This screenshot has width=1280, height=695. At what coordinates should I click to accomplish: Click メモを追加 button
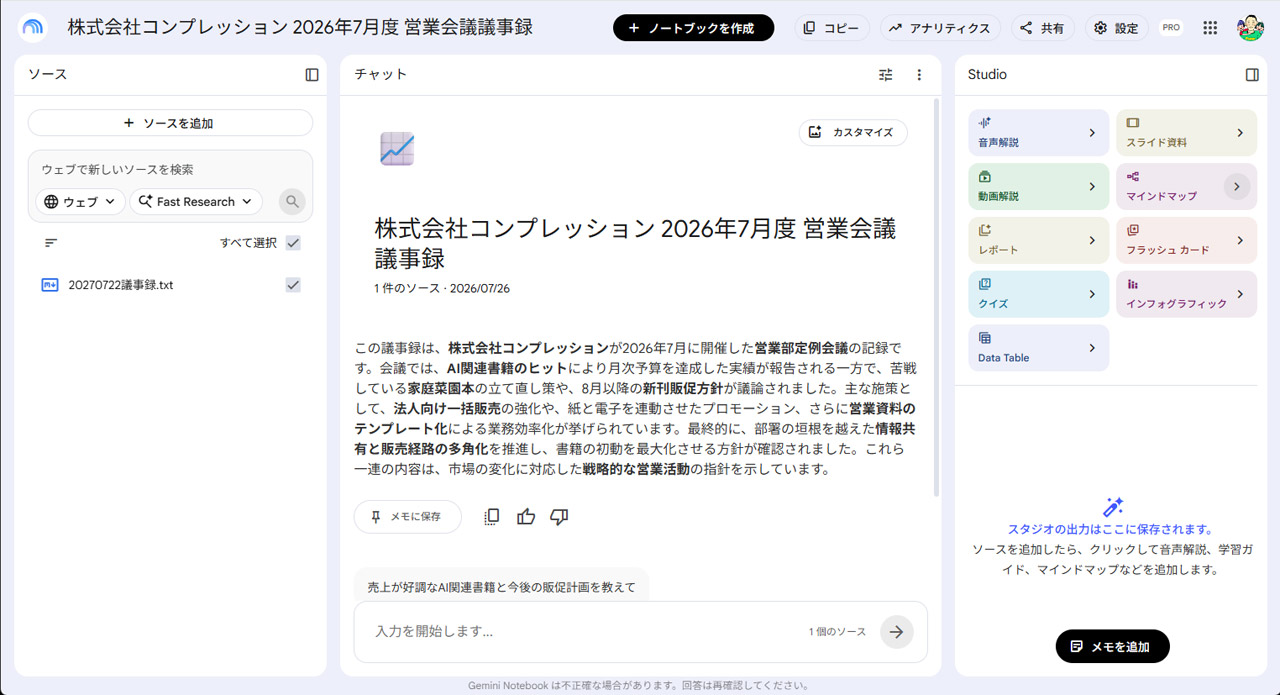pyautogui.click(x=1112, y=646)
